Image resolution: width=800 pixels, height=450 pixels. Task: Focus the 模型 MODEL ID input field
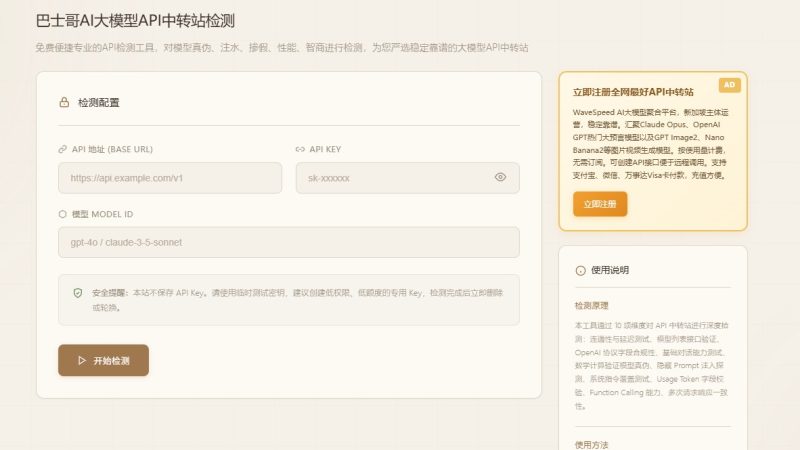[x=289, y=242]
